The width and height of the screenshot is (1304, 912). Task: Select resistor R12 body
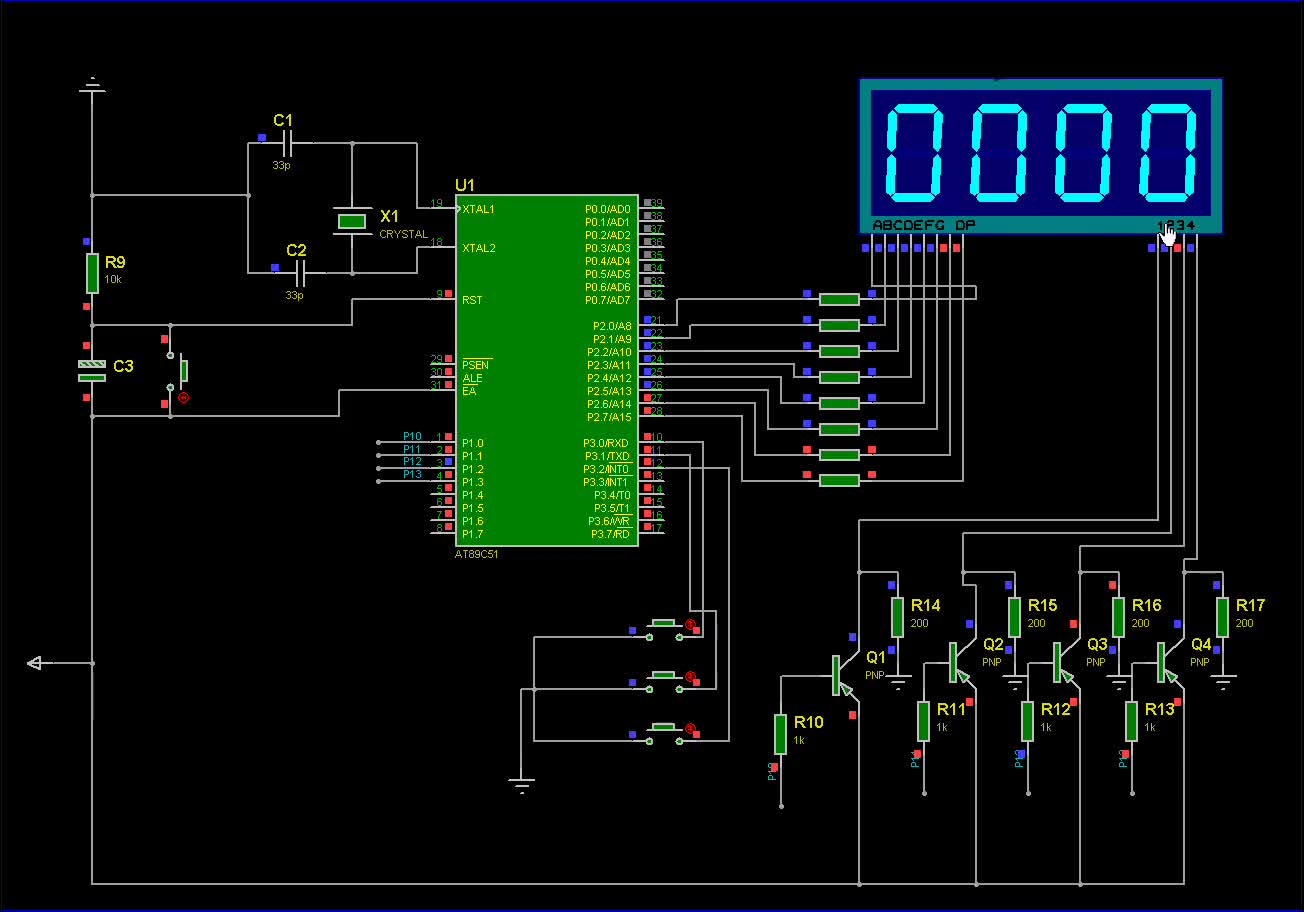(1028, 721)
